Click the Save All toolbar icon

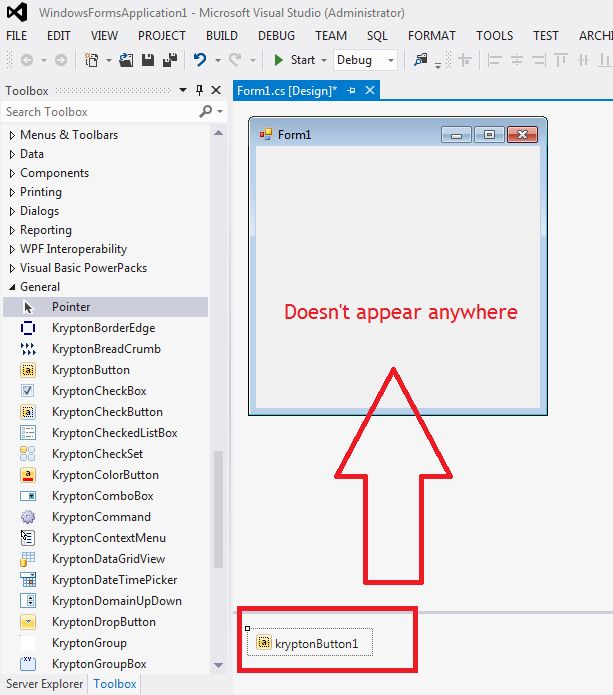pyautogui.click(x=170, y=60)
